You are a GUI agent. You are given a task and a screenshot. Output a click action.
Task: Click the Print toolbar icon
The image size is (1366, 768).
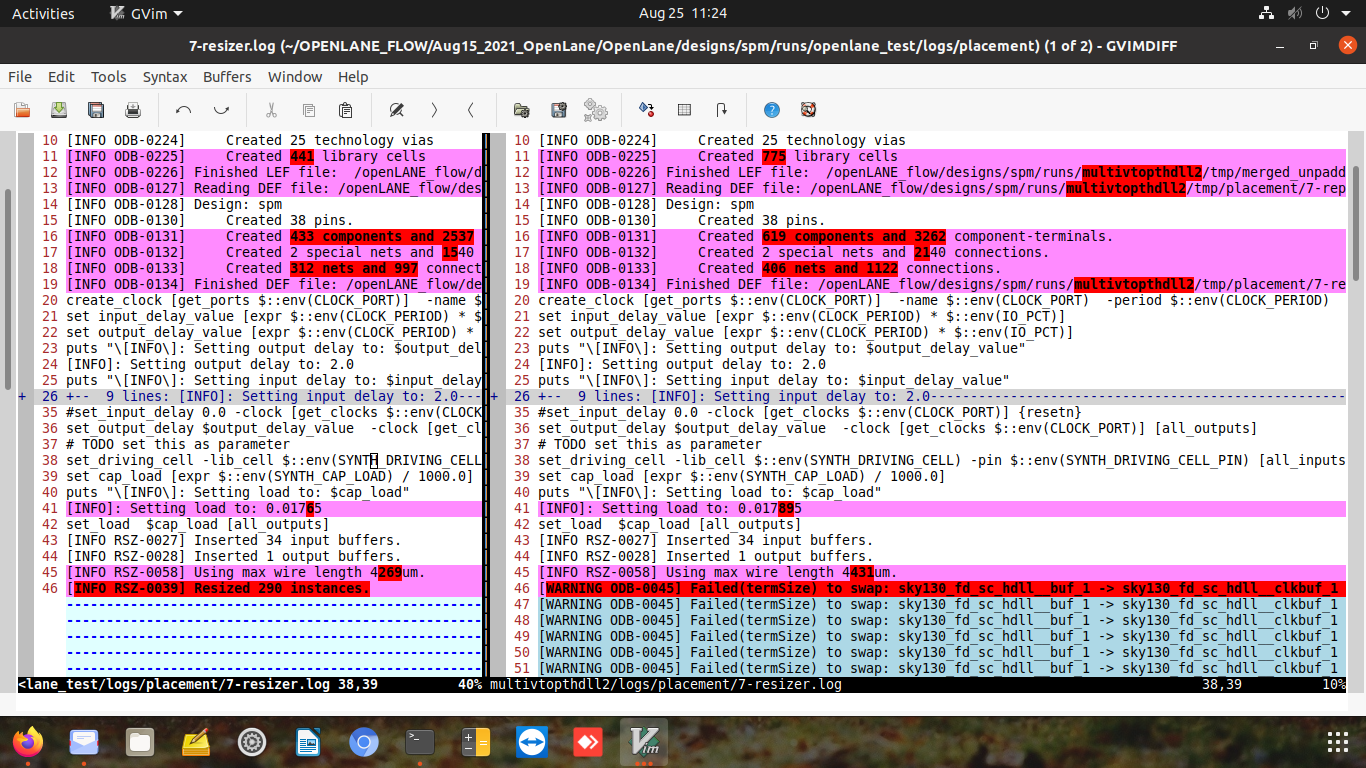point(133,110)
